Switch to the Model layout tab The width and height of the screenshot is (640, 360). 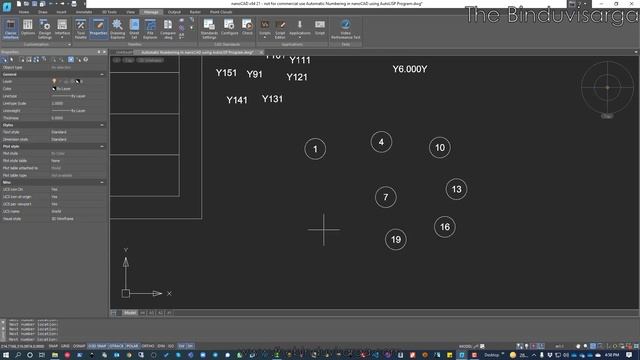(x=130, y=313)
